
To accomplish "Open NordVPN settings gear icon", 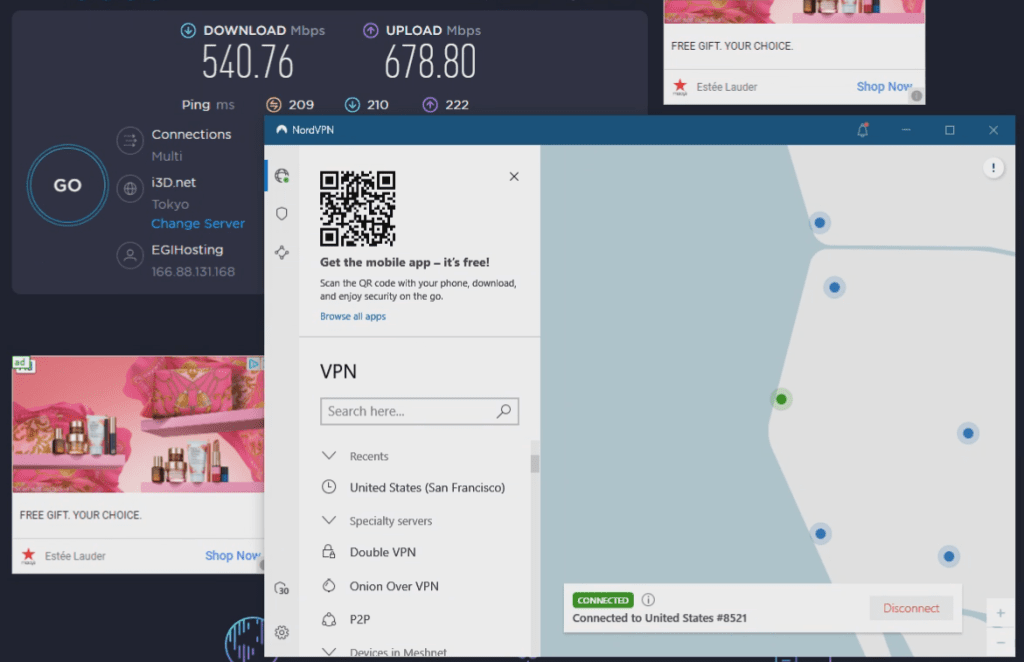I will 281,632.
